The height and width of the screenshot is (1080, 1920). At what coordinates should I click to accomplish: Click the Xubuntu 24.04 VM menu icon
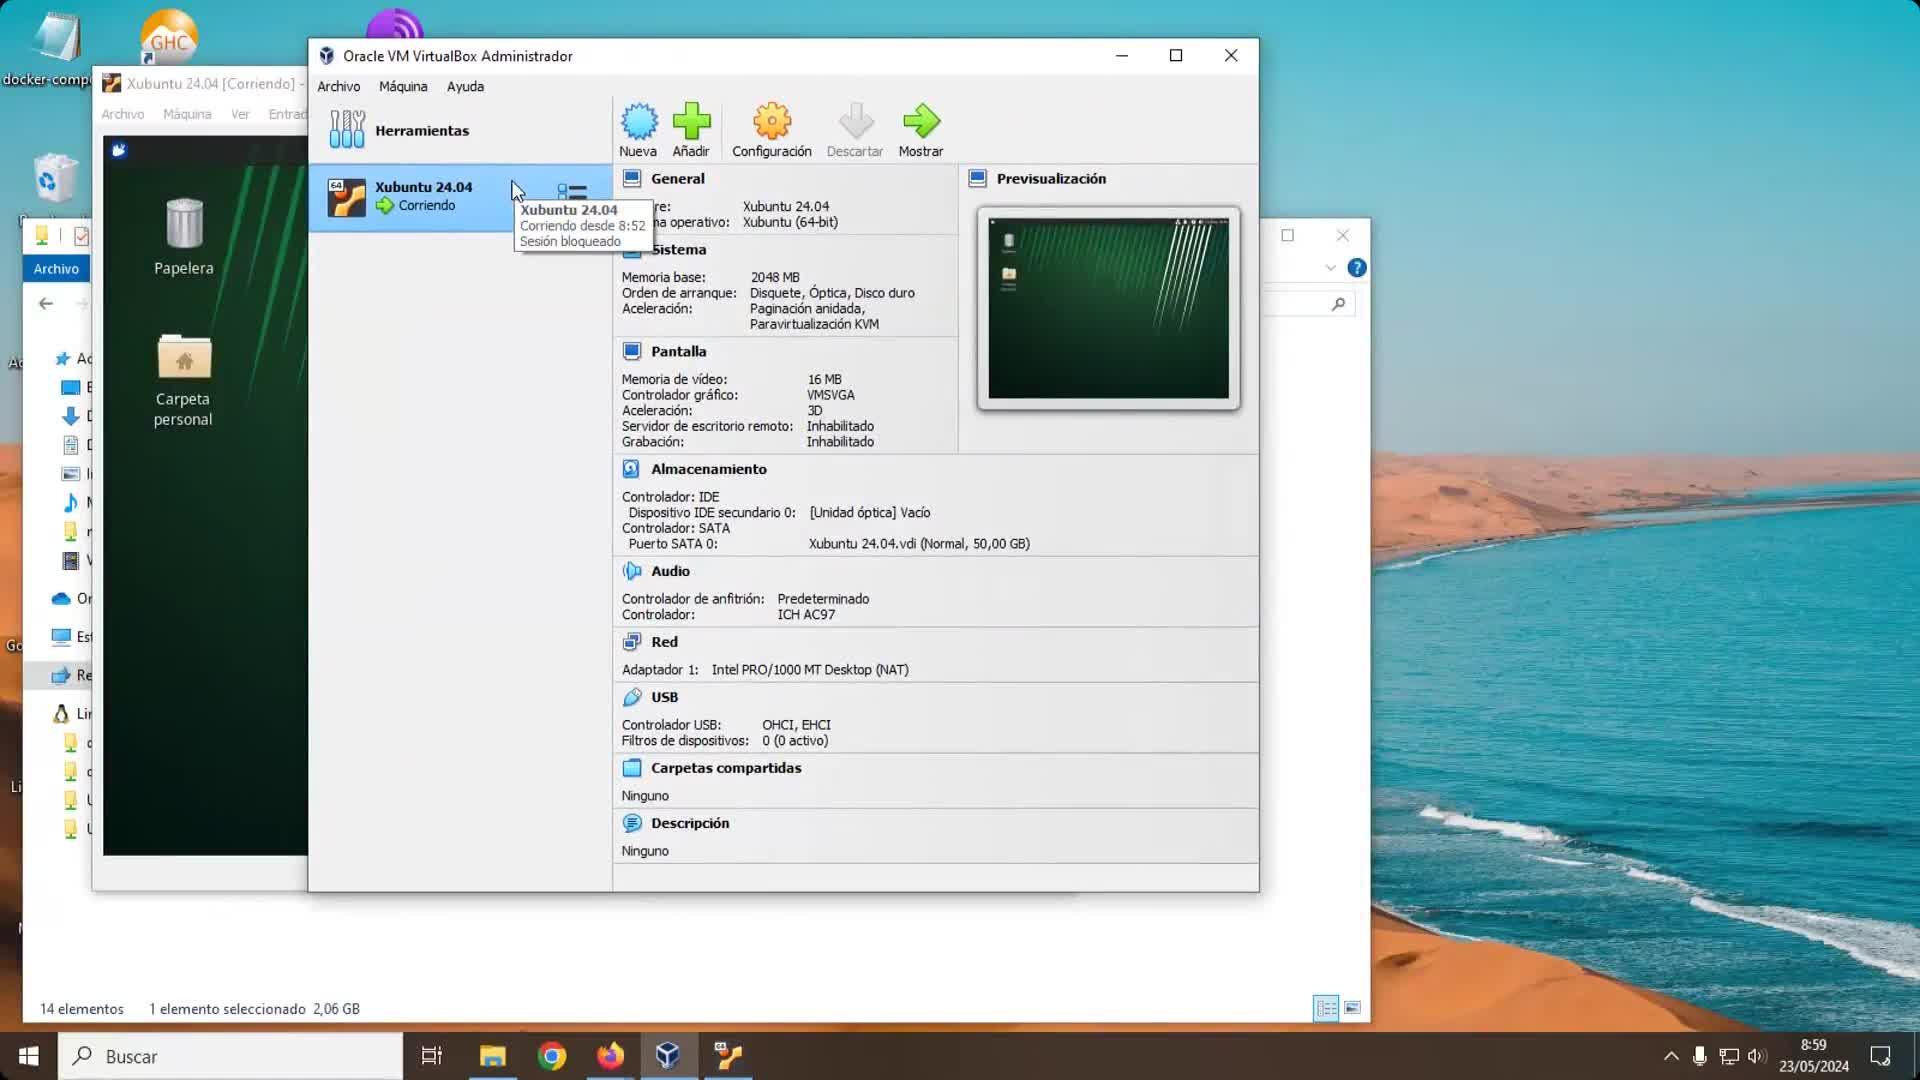(x=572, y=191)
